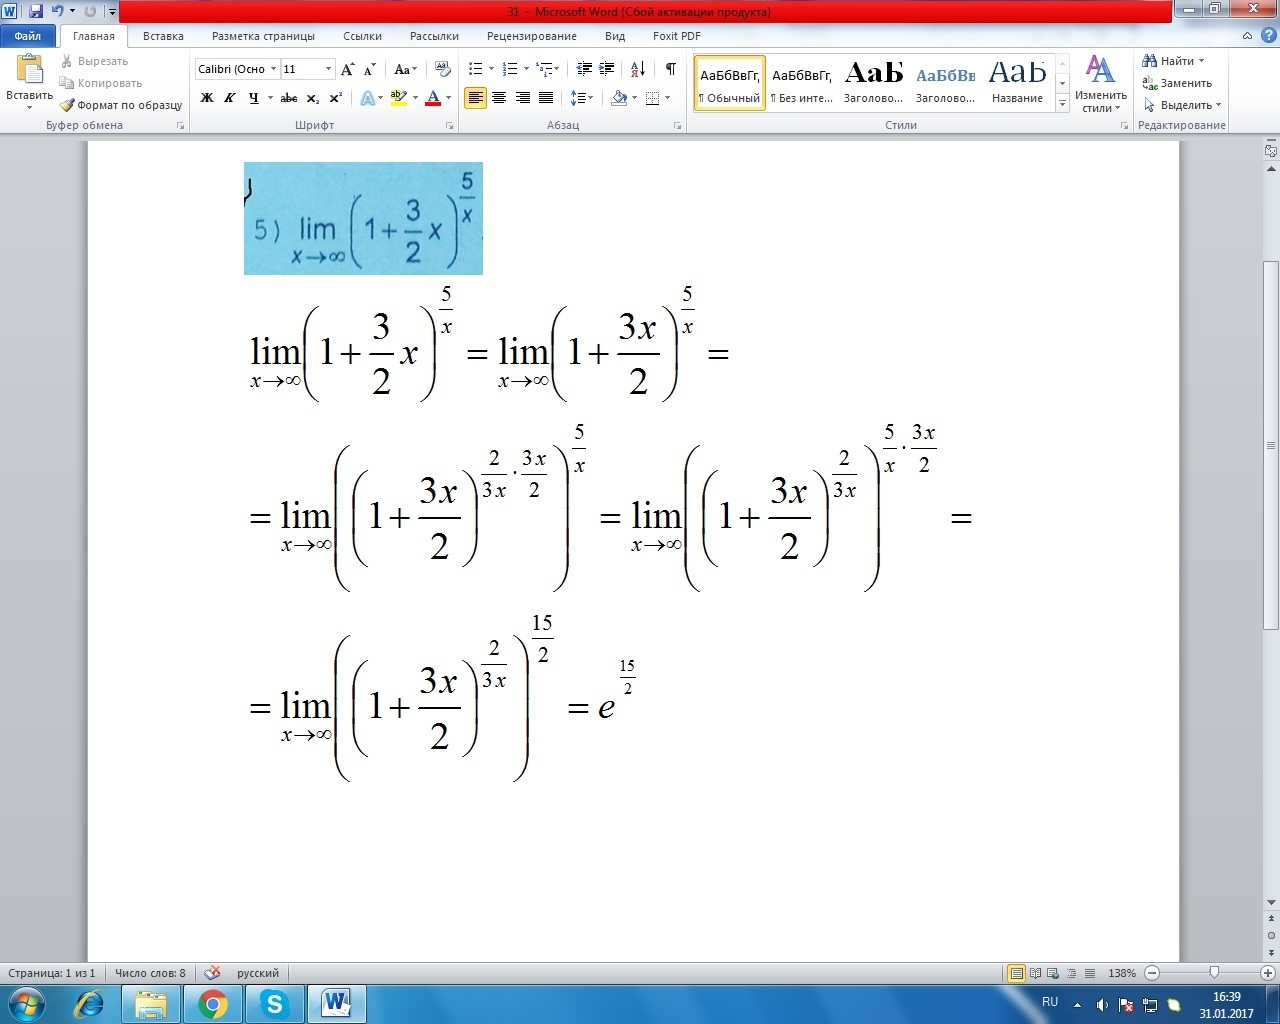Apply strikethrough formatting
1280x1024 pixels.
289,98
